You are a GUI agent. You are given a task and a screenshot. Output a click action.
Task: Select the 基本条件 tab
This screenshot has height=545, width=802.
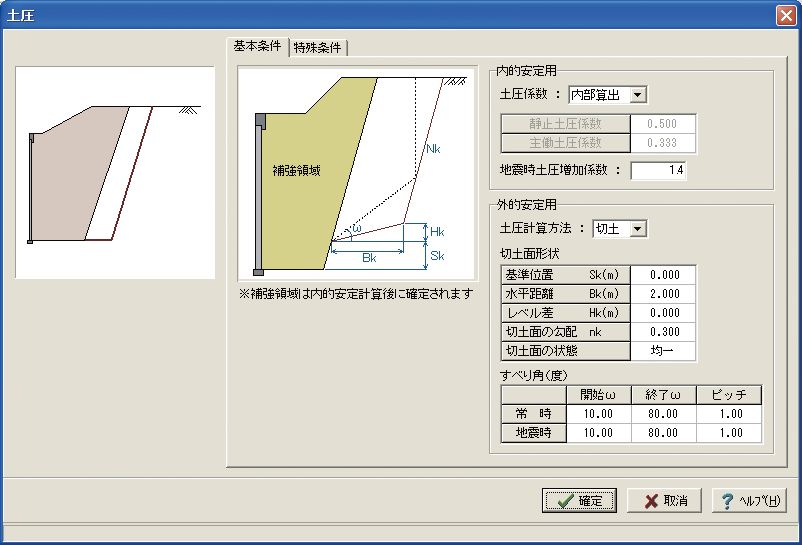[257, 46]
